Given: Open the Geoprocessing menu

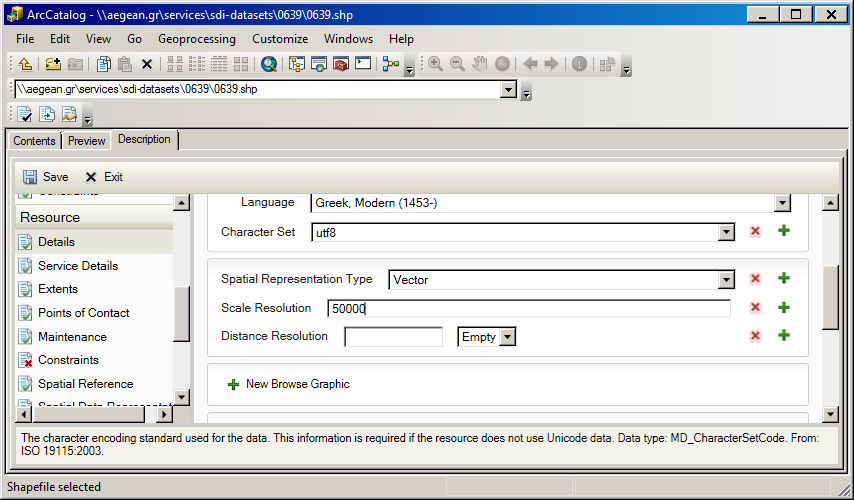Looking at the screenshot, I should point(197,39).
